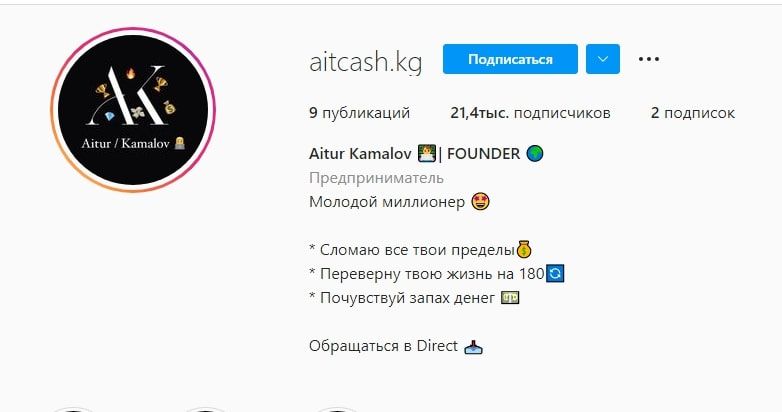Open the aitcash.kg profile picture story
Viewport: 782px width, 412px height.
coord(133,110)
